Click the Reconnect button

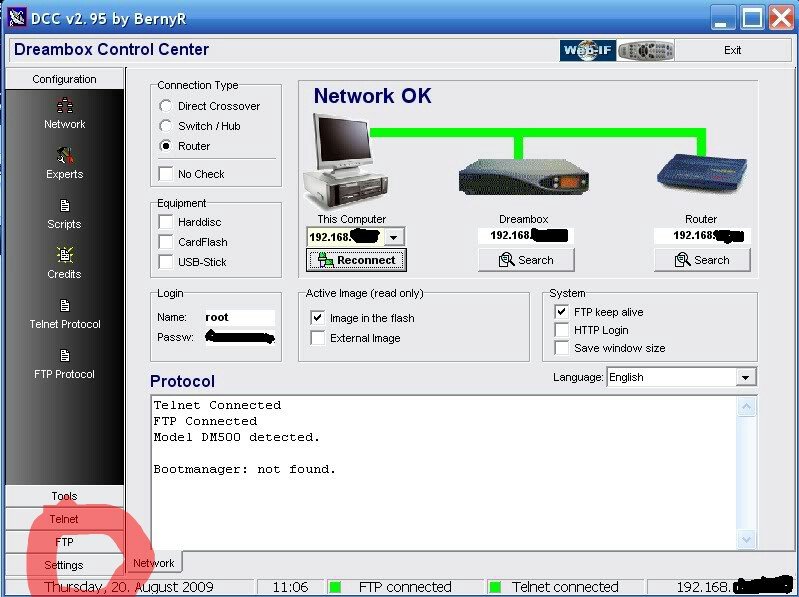[356, 260]
